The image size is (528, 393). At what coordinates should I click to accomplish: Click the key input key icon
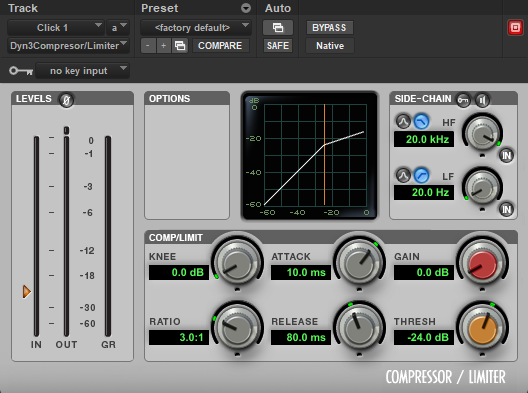21,71
